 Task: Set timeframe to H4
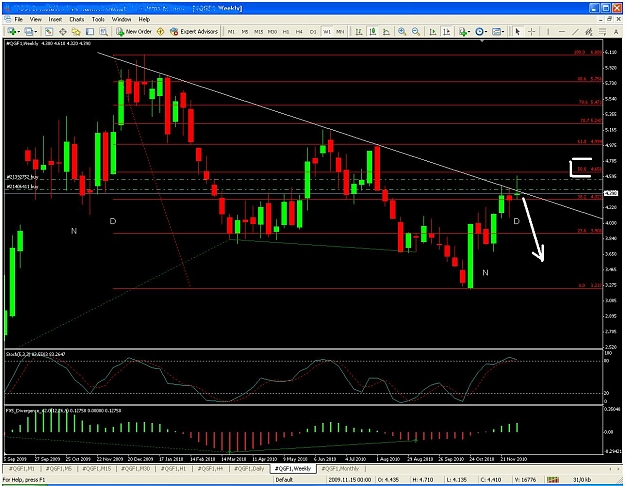click(299, 31)
